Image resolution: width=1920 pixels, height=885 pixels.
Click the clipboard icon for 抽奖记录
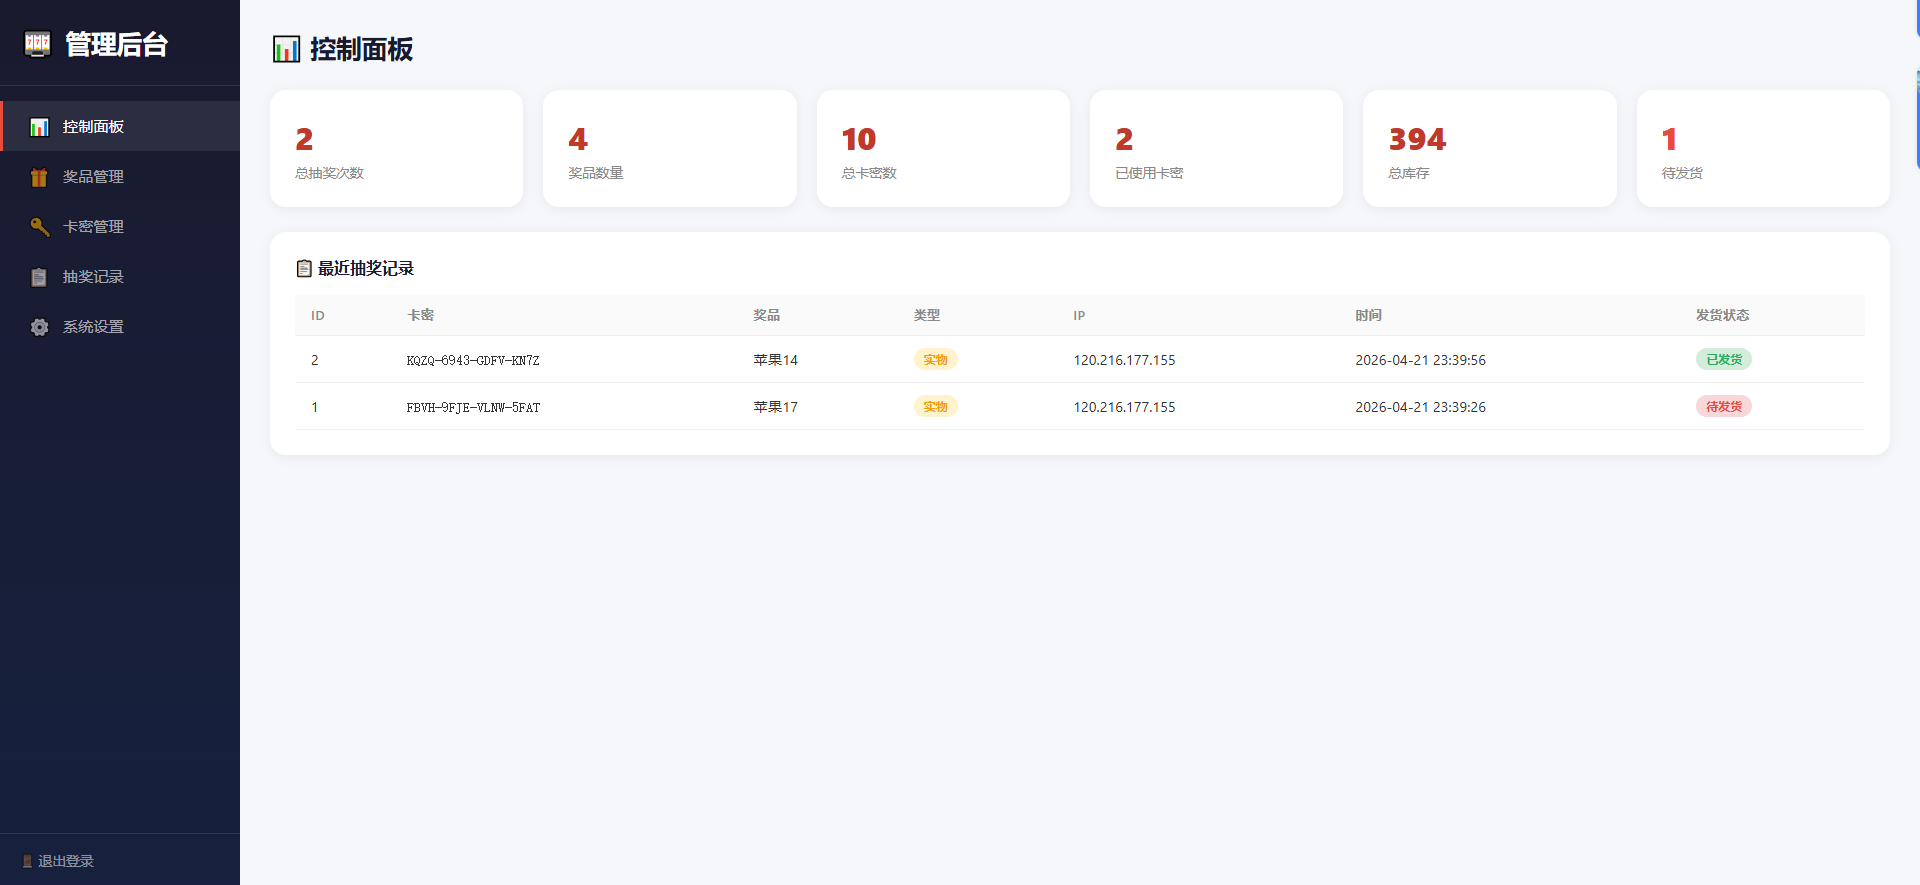[39, 277]
